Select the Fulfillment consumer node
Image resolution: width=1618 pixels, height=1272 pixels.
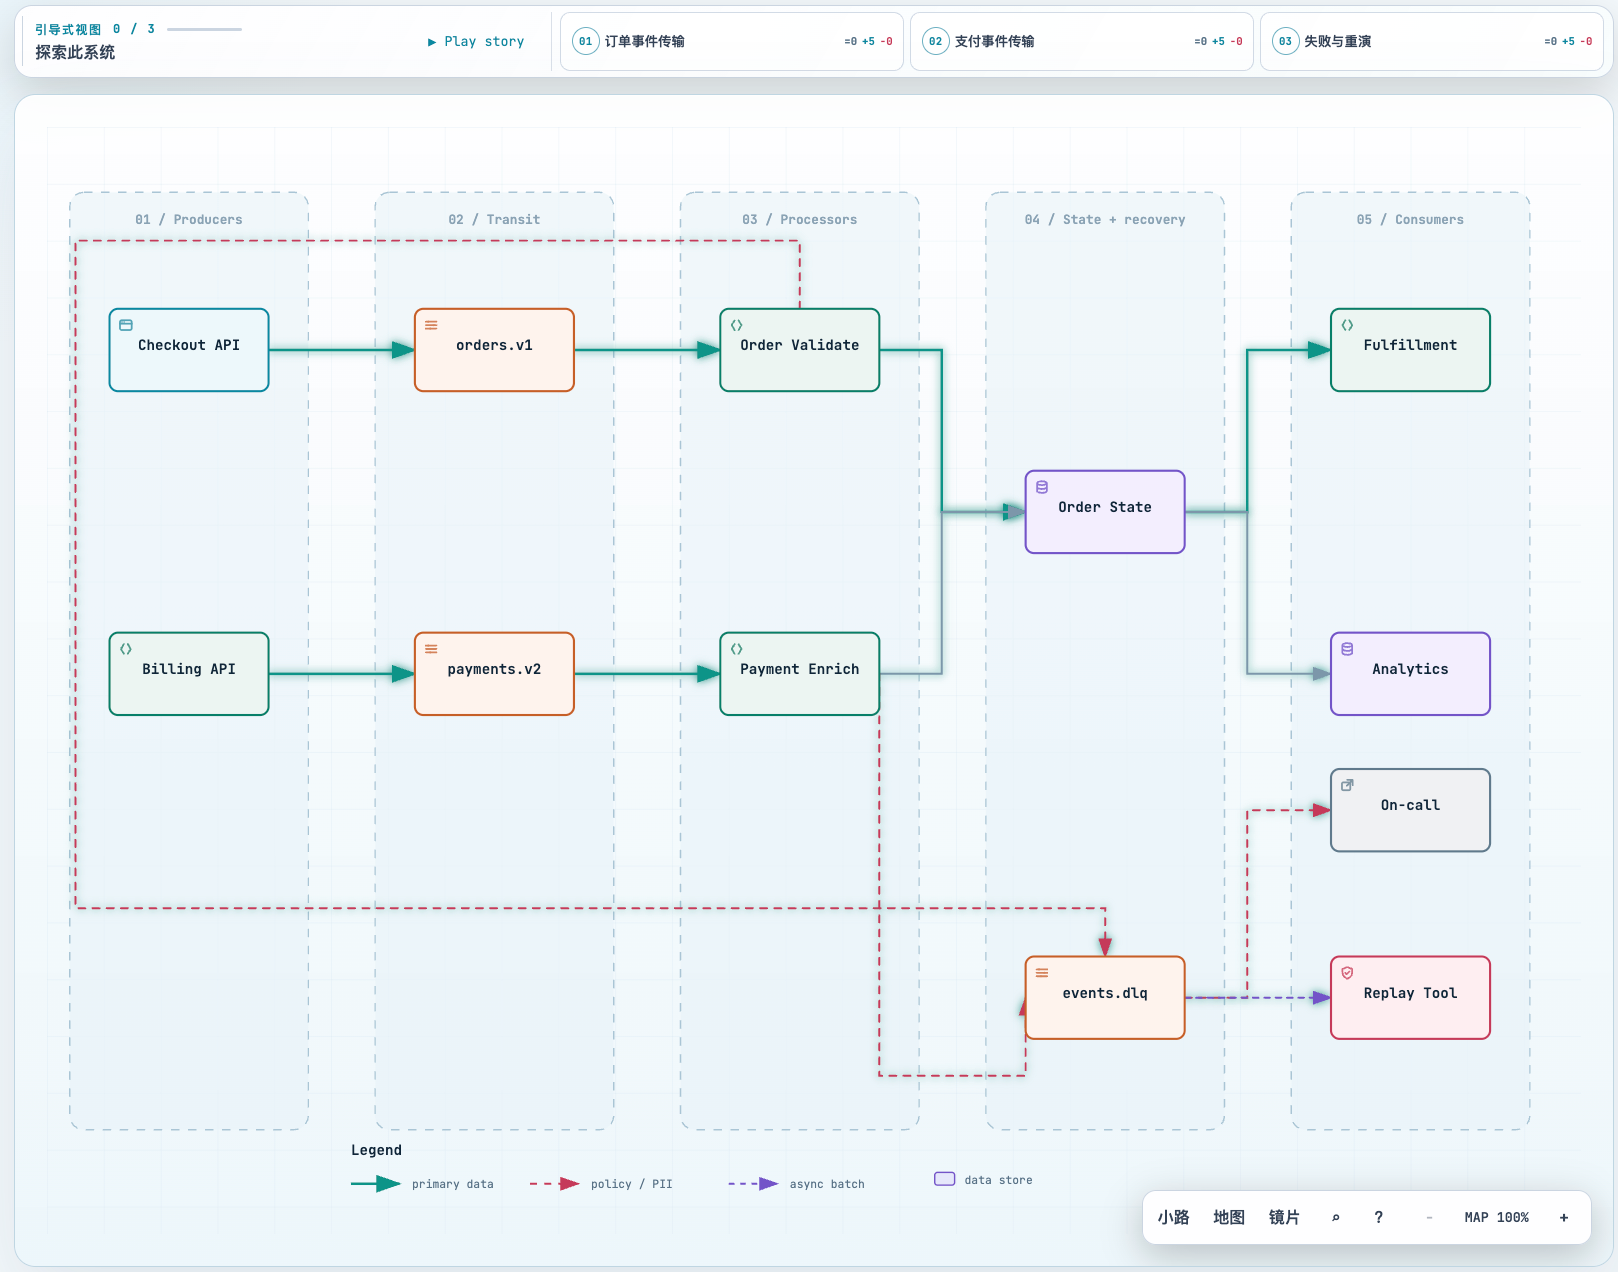pos(1410,350)
